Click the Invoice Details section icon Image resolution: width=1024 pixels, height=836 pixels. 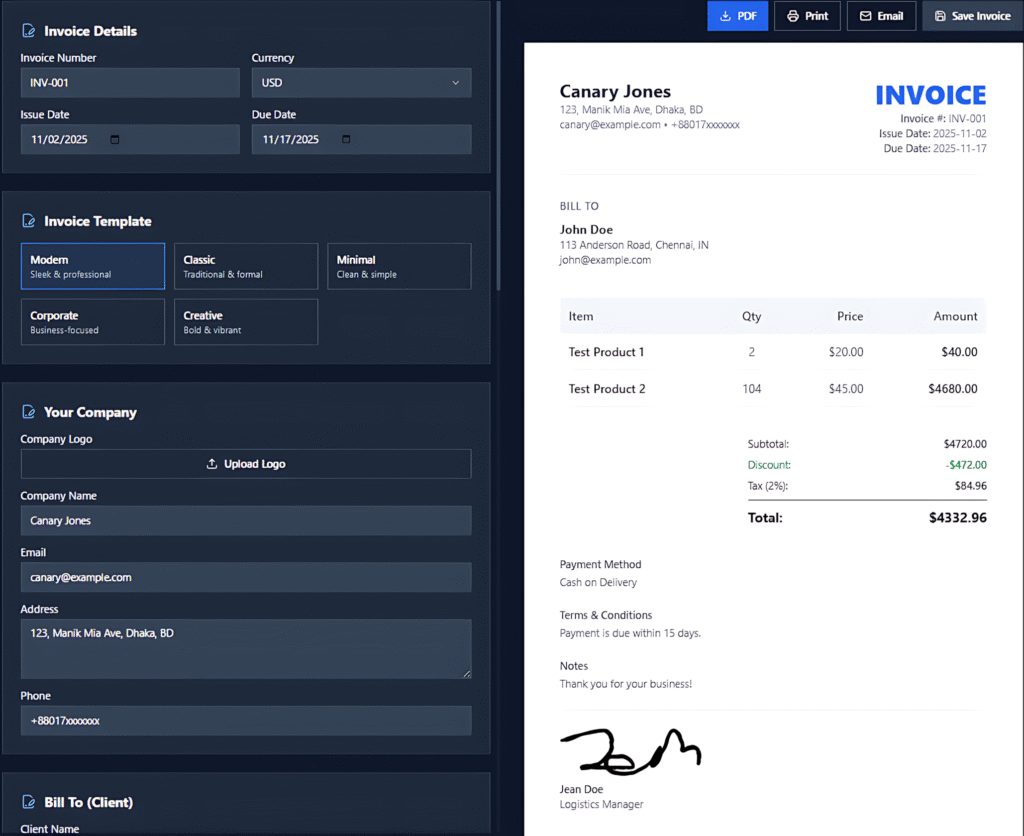click(x=30, y=30)
